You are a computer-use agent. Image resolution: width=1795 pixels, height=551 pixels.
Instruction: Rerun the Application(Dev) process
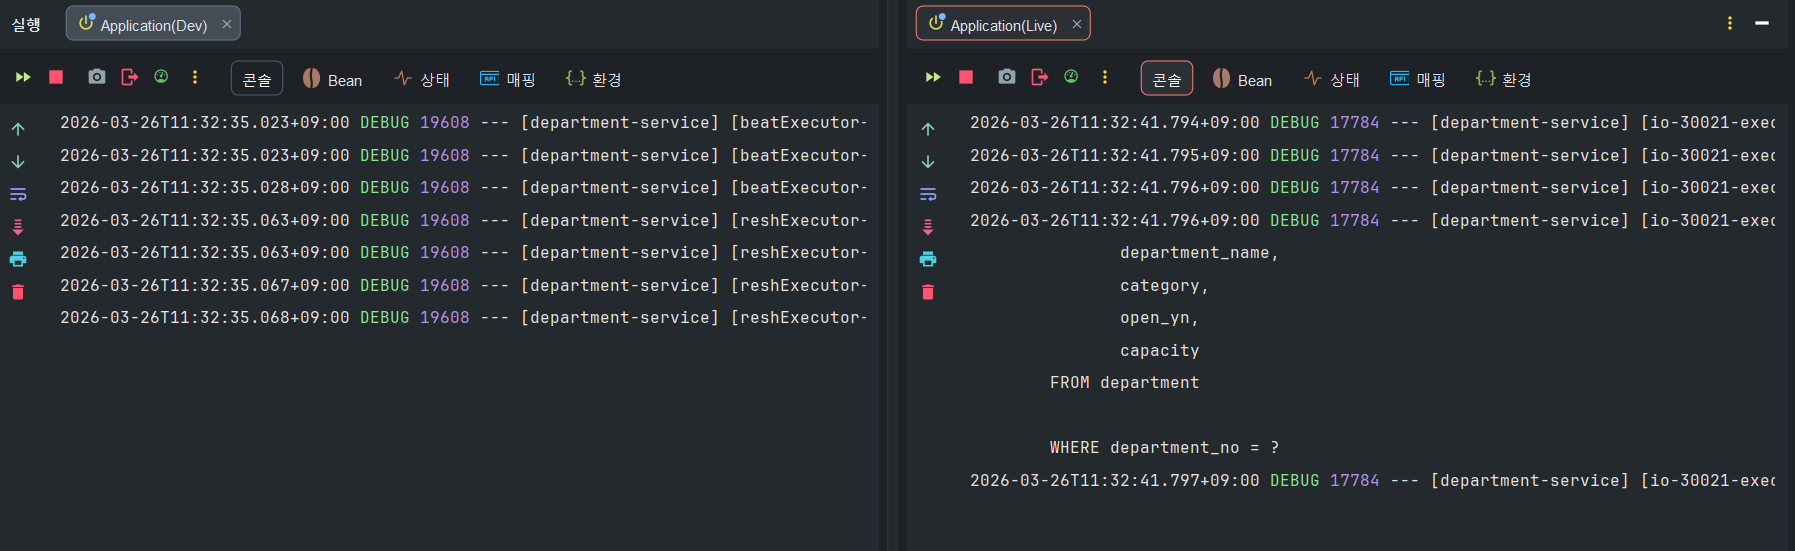23,77
